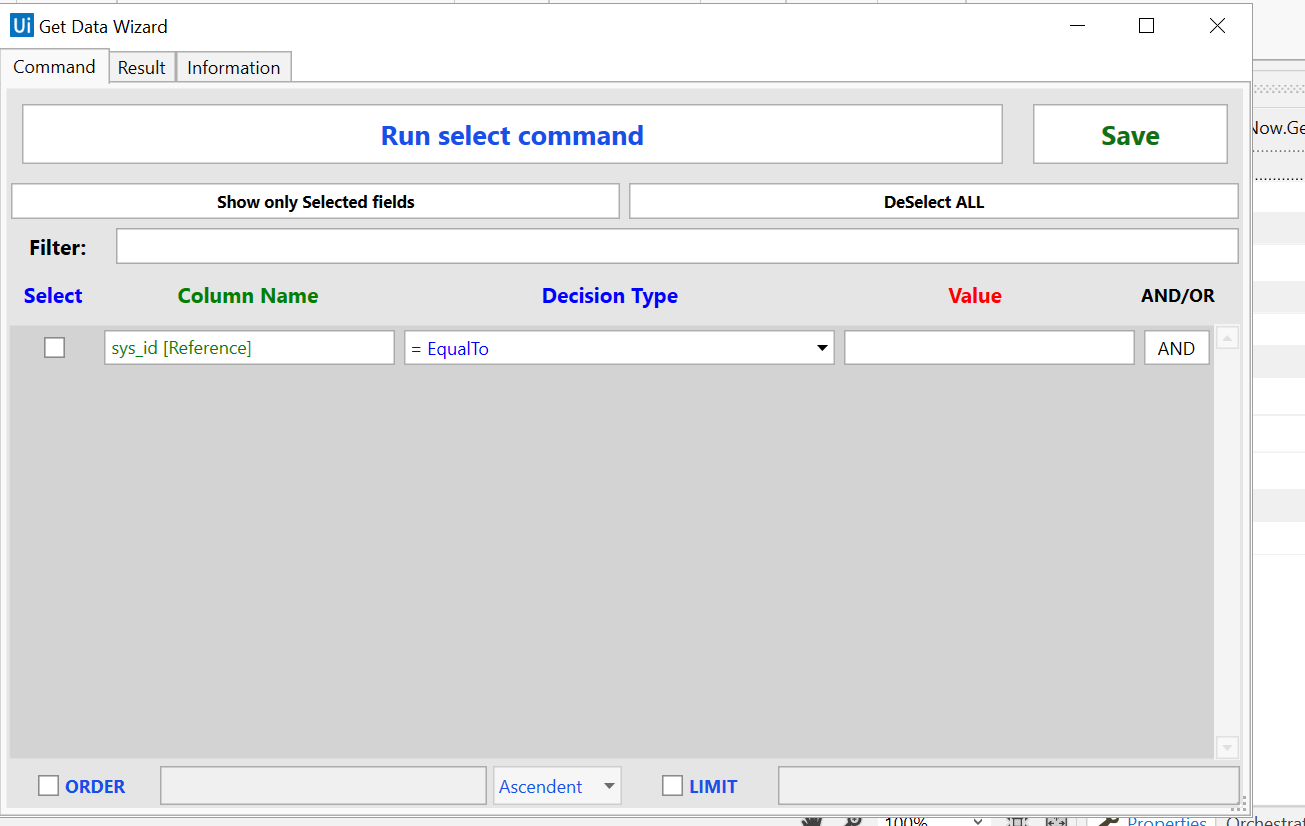1305x826 pixels.
Task: Click the ORDER column text field
Action: (323, 786)
